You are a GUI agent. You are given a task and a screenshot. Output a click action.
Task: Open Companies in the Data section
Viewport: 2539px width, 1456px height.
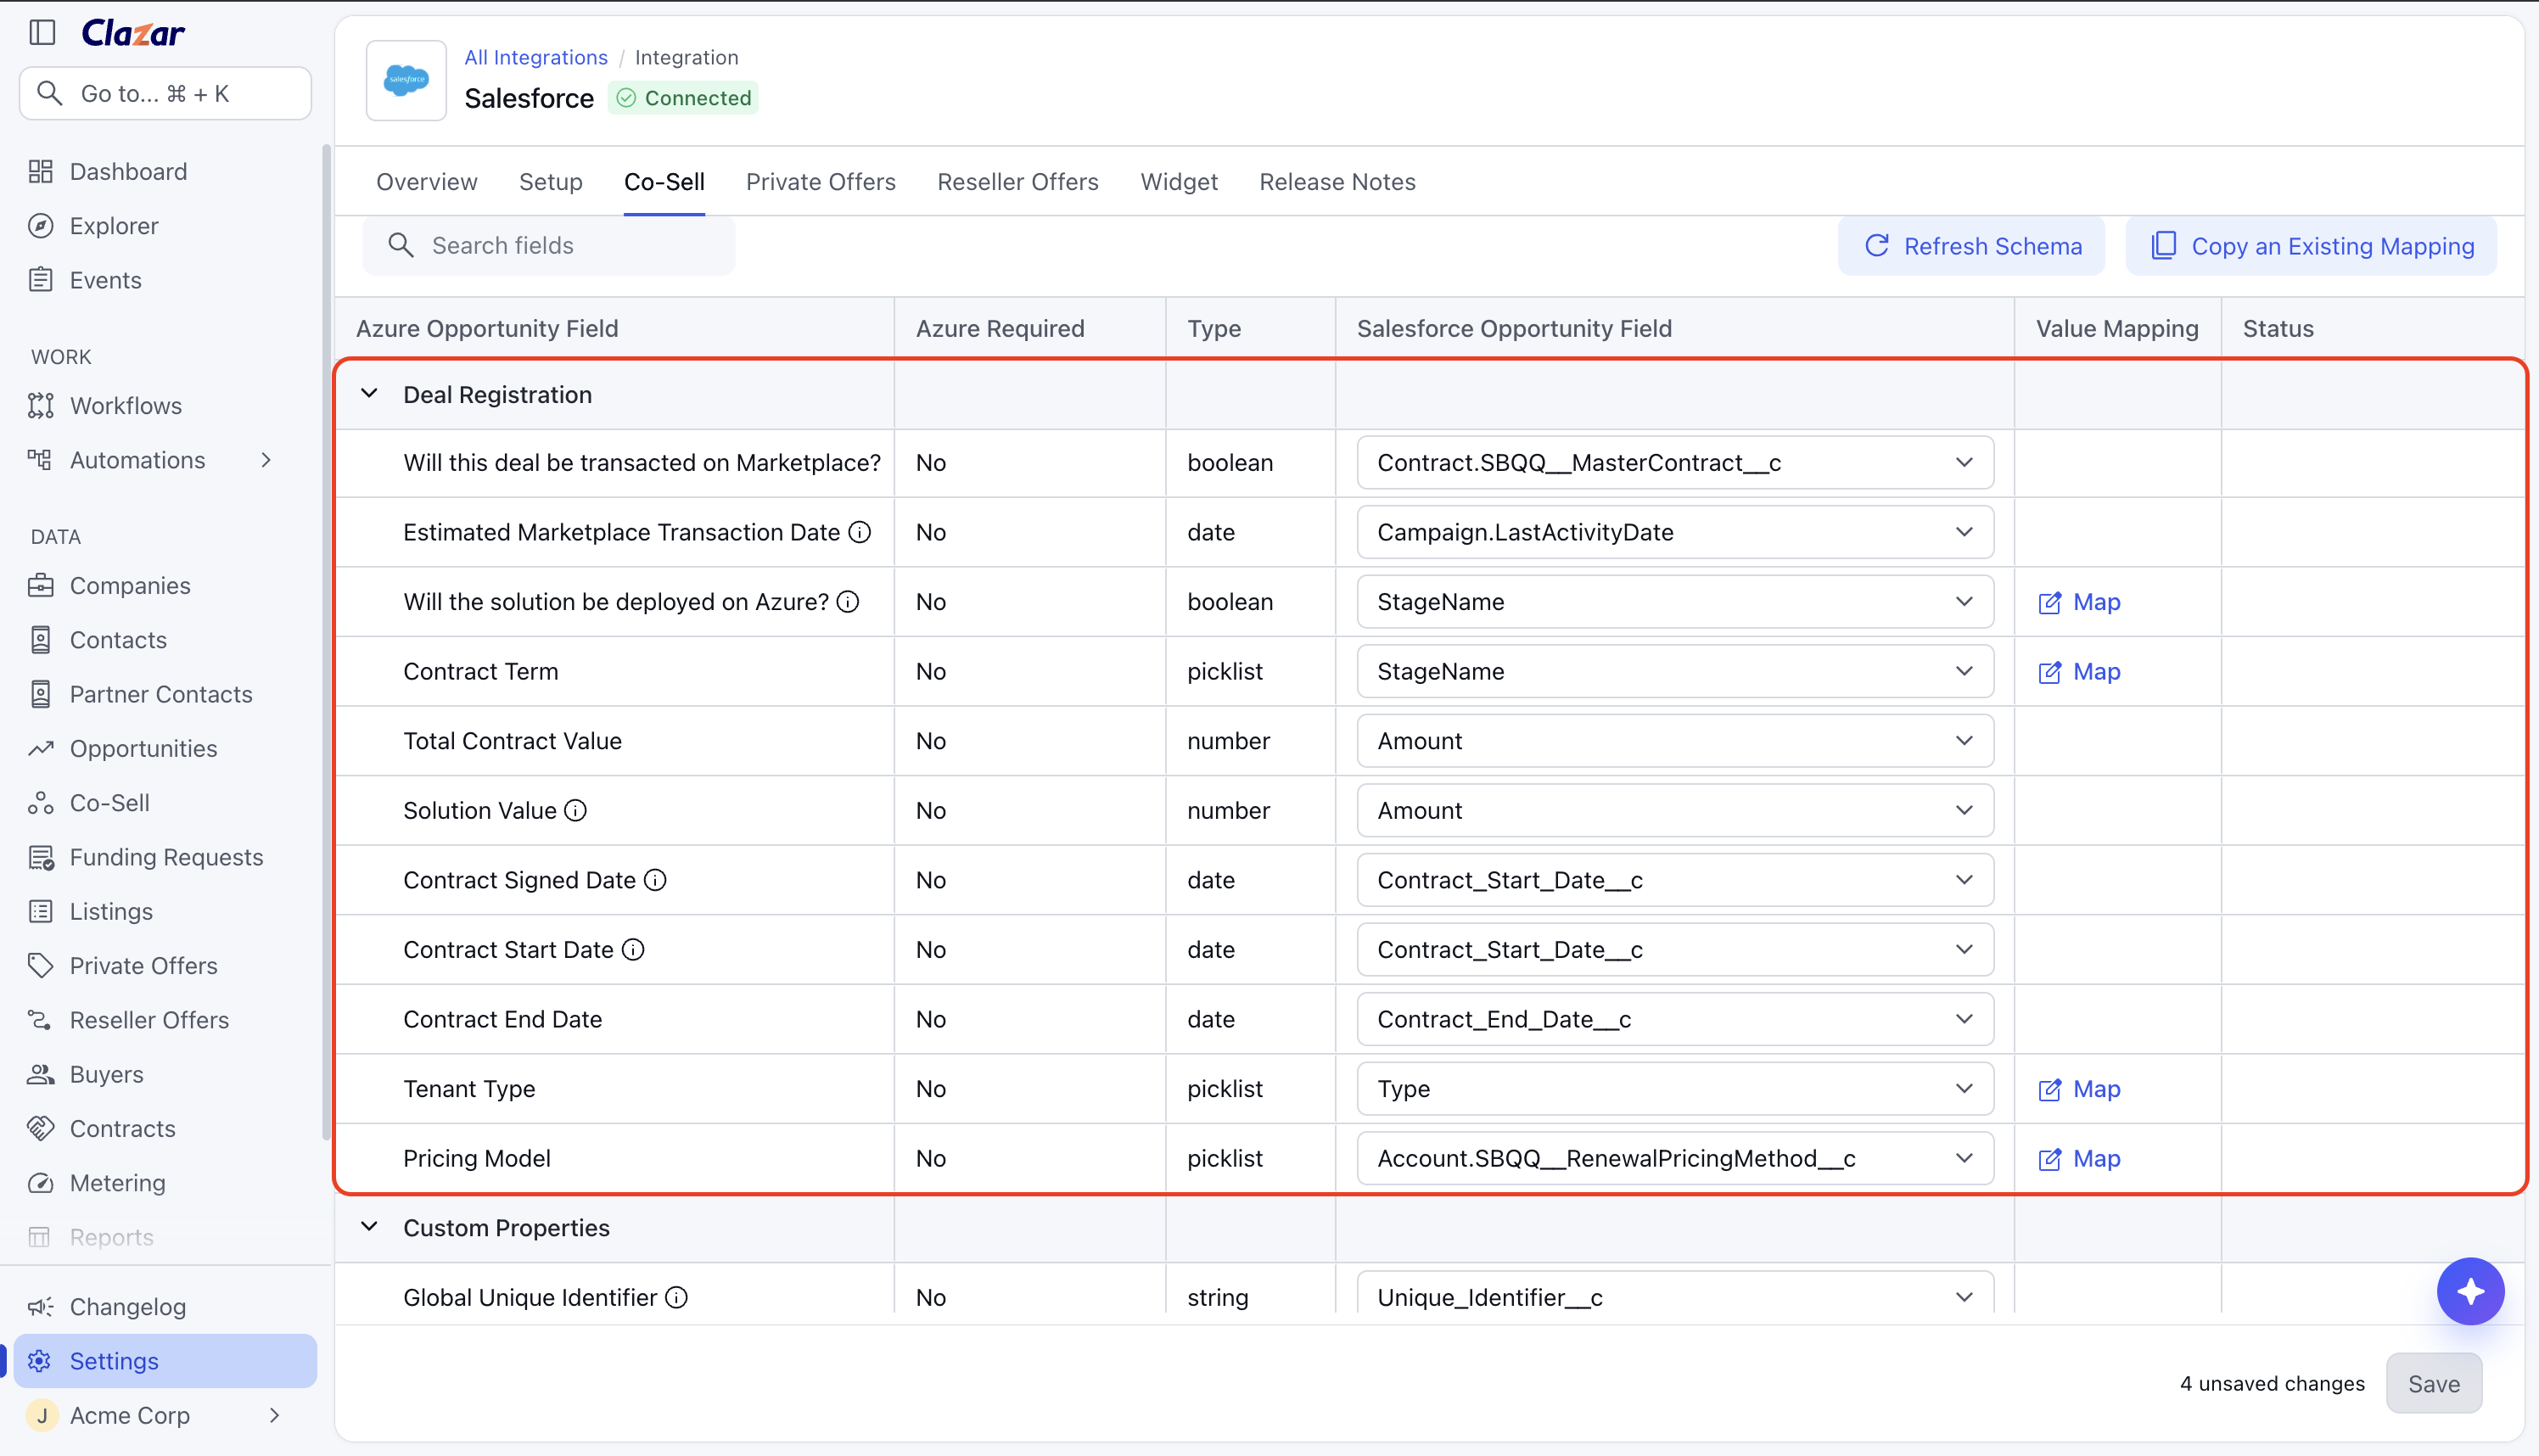[129, 586]
